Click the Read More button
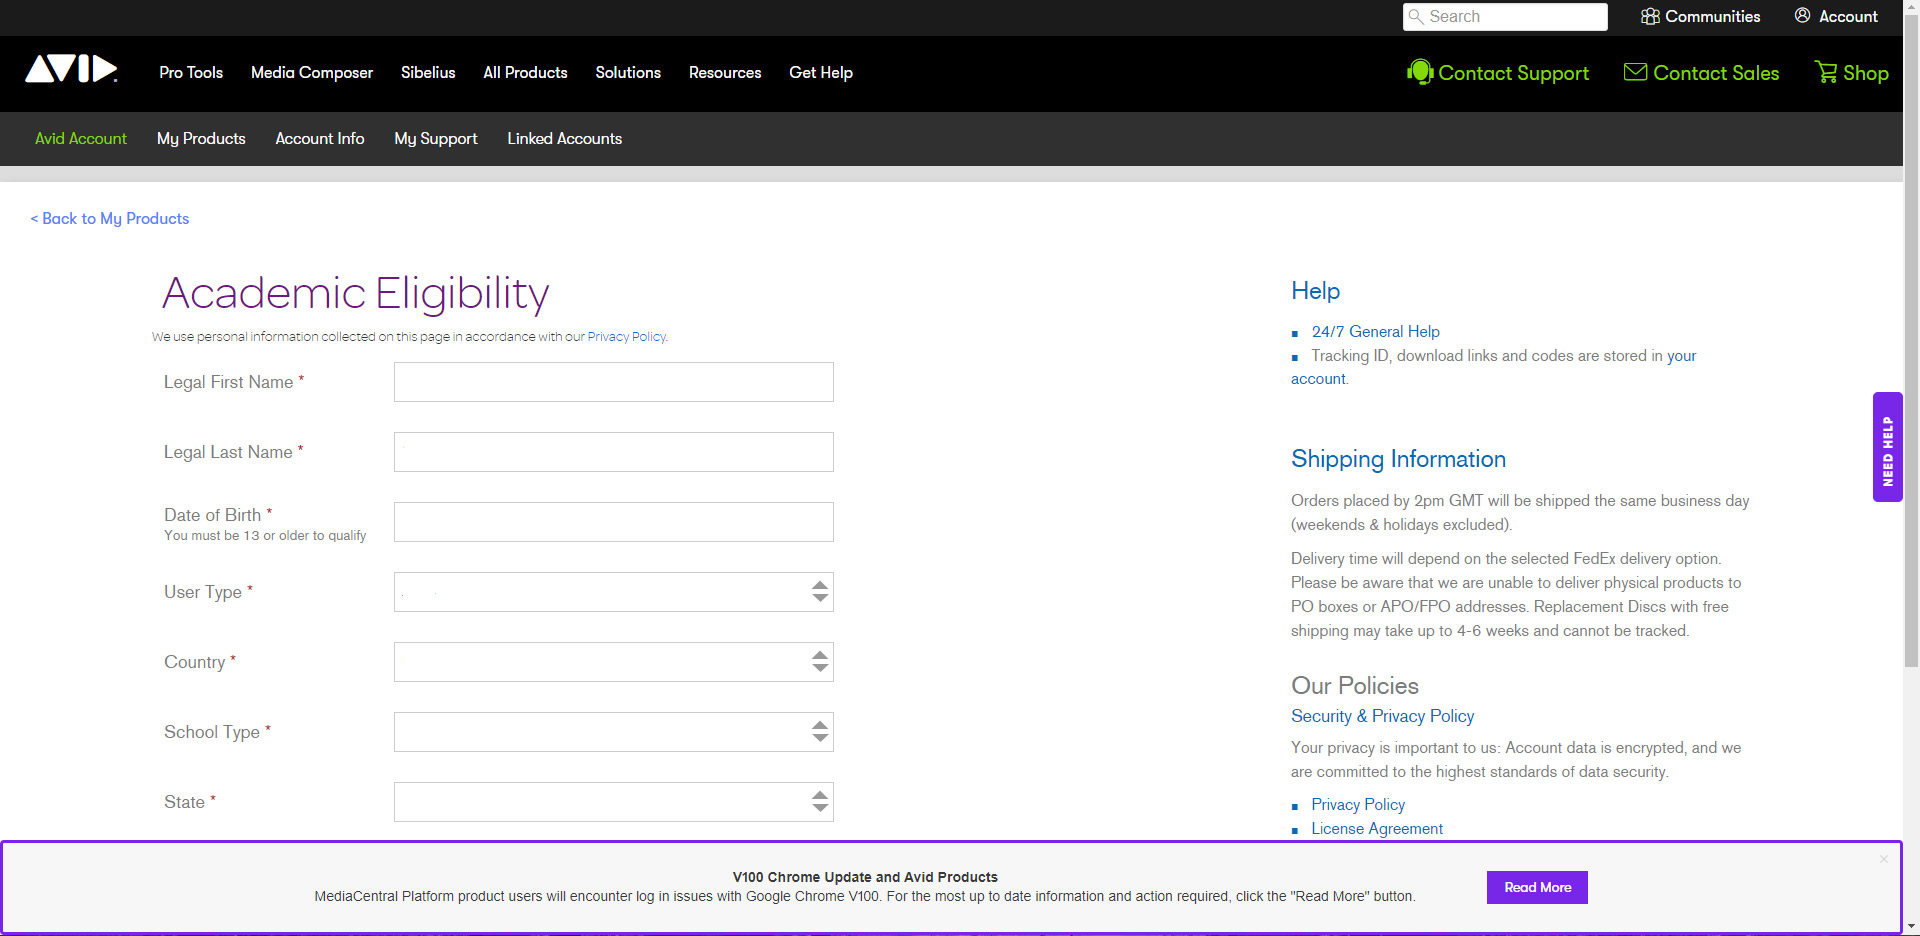 [x=1537, y=888]
